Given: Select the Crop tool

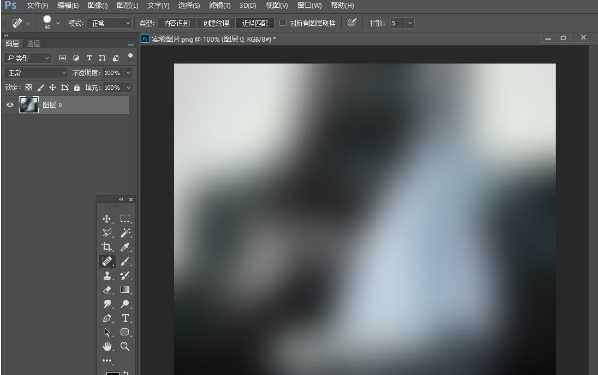Looking at the screenshot, I should [107, 247].
